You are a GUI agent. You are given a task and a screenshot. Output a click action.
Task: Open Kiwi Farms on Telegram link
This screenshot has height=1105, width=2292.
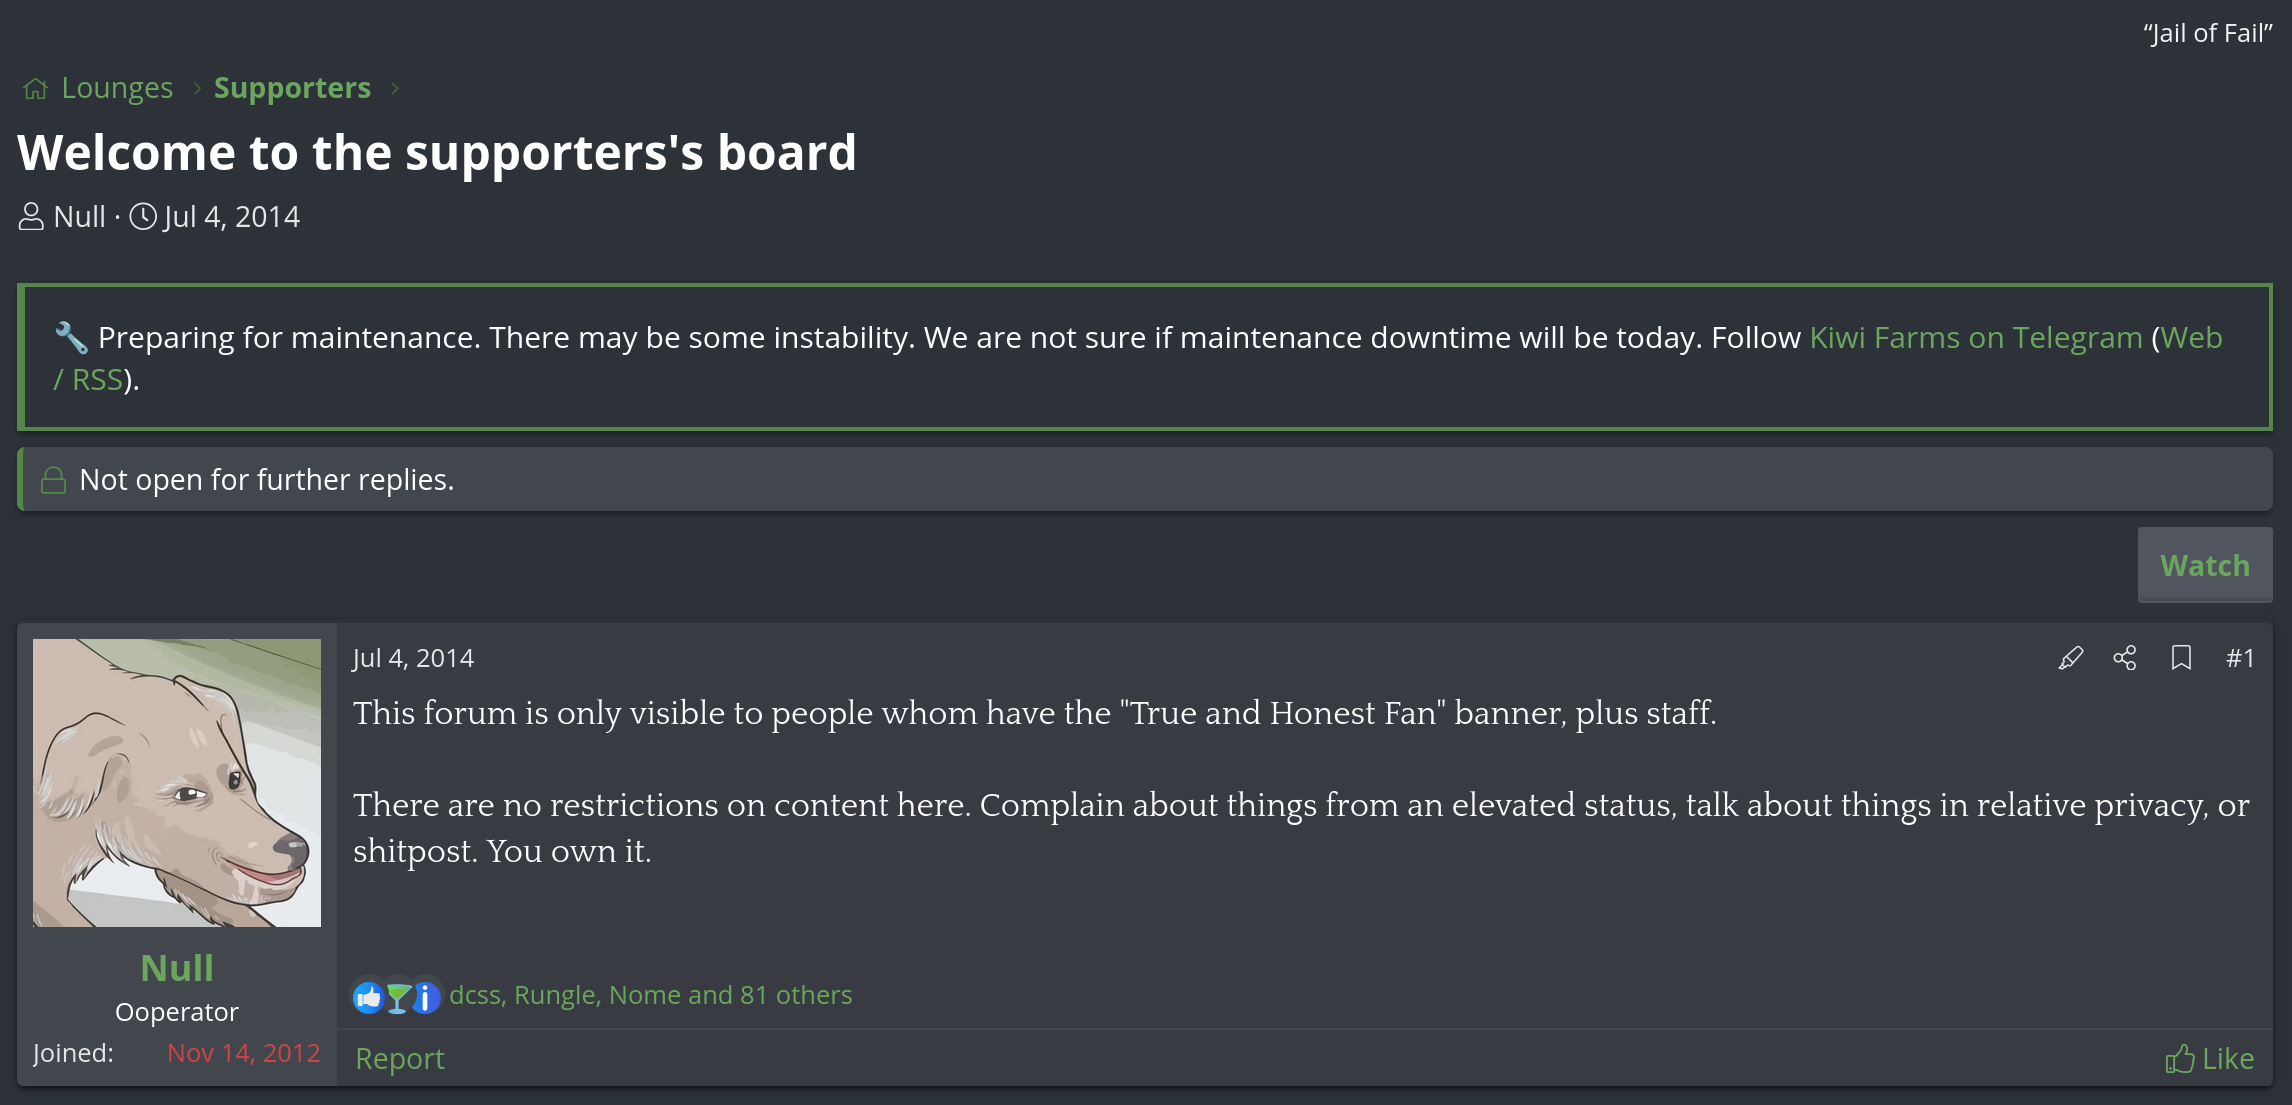point(1975,338)
